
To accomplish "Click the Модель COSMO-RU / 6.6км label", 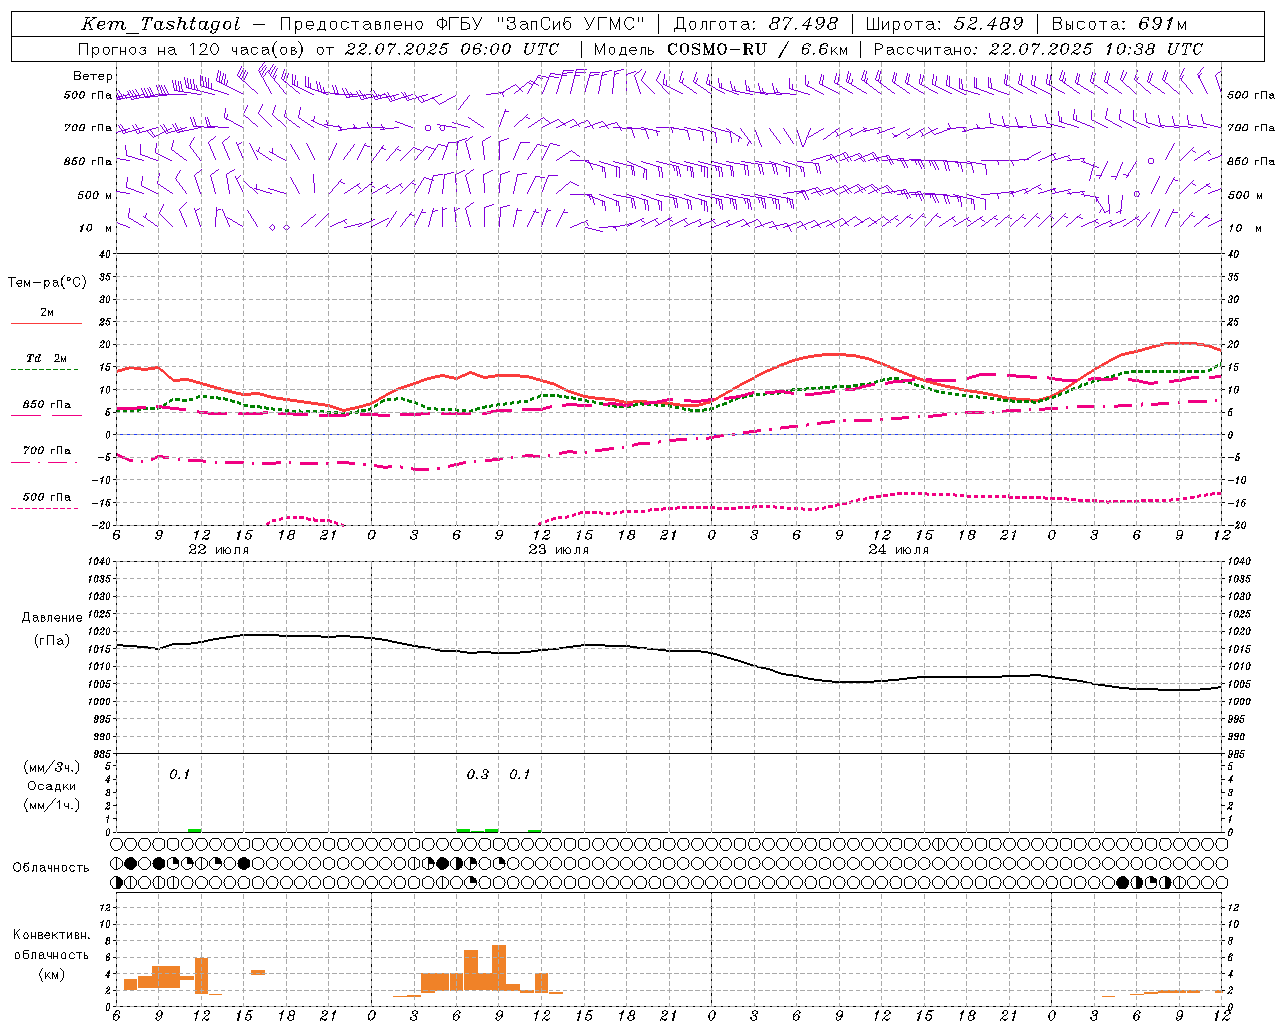I will (720, 49).
